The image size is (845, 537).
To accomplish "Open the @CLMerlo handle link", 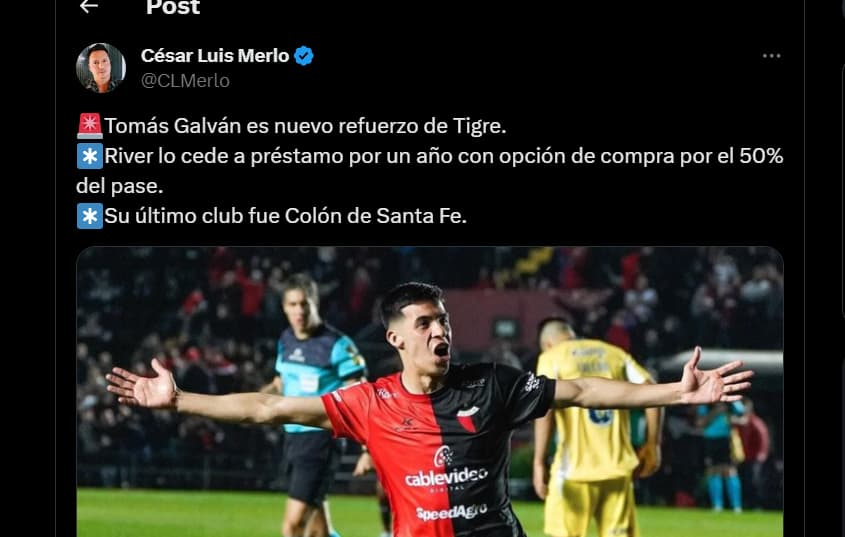I will [185, 80].
